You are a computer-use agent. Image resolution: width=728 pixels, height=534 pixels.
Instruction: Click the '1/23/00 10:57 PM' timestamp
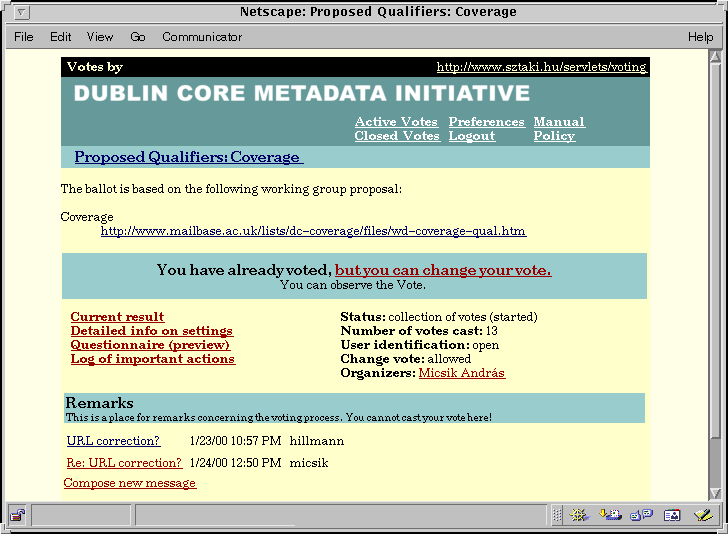tap(235, 441)
